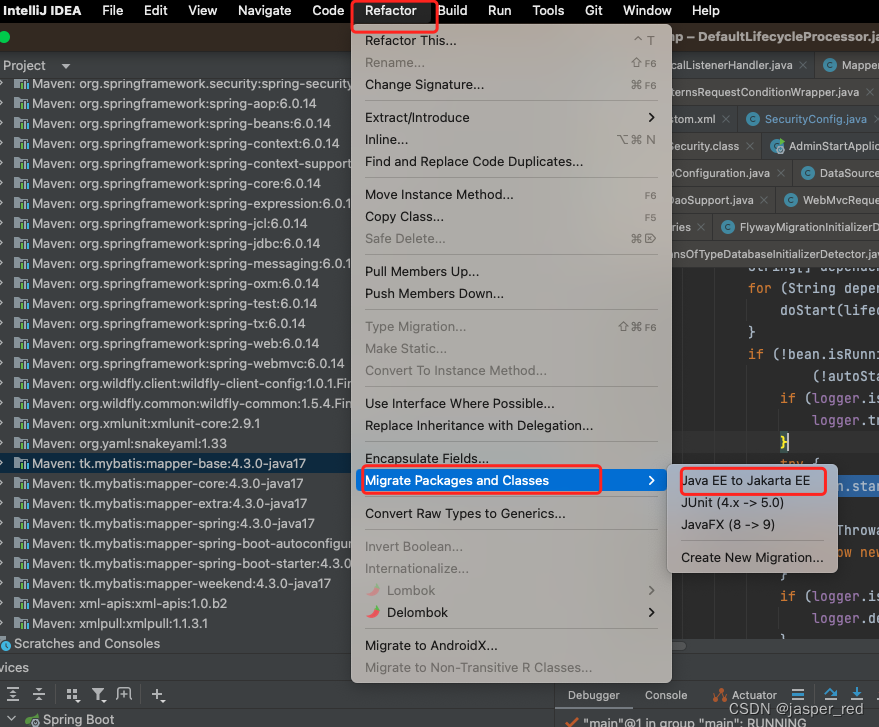
Task: Click the Scratches and Consoles icon
Action: tap(6, 644)
